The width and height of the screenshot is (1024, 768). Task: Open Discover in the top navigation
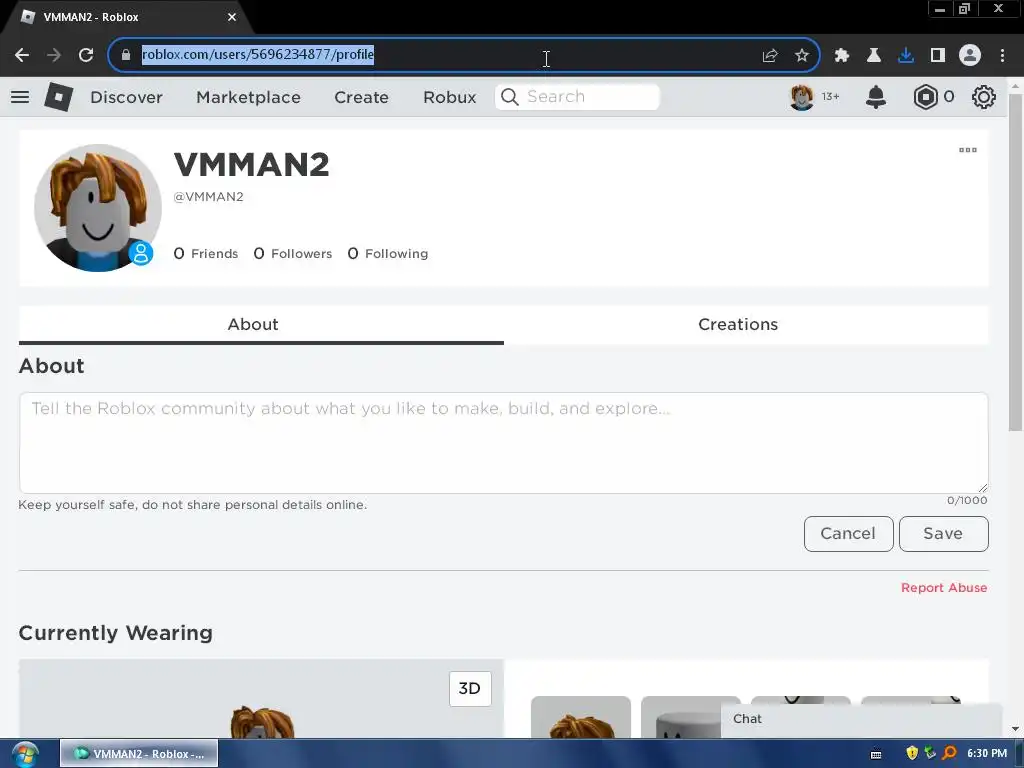coord(126,97)
